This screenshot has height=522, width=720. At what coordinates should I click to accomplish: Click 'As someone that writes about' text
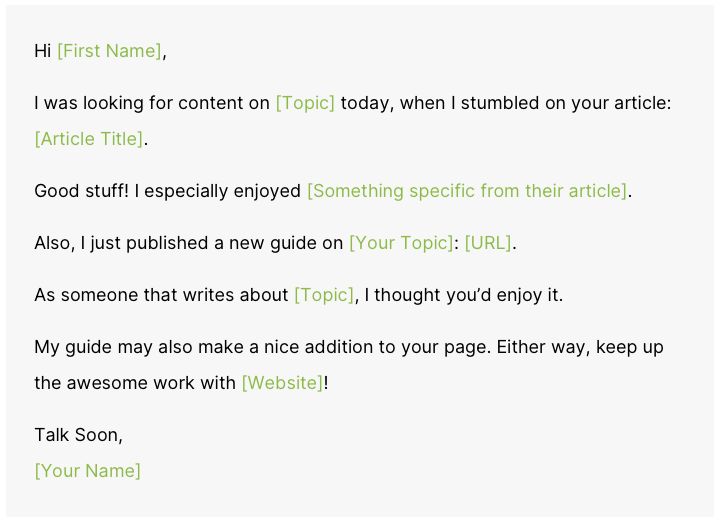161,295
